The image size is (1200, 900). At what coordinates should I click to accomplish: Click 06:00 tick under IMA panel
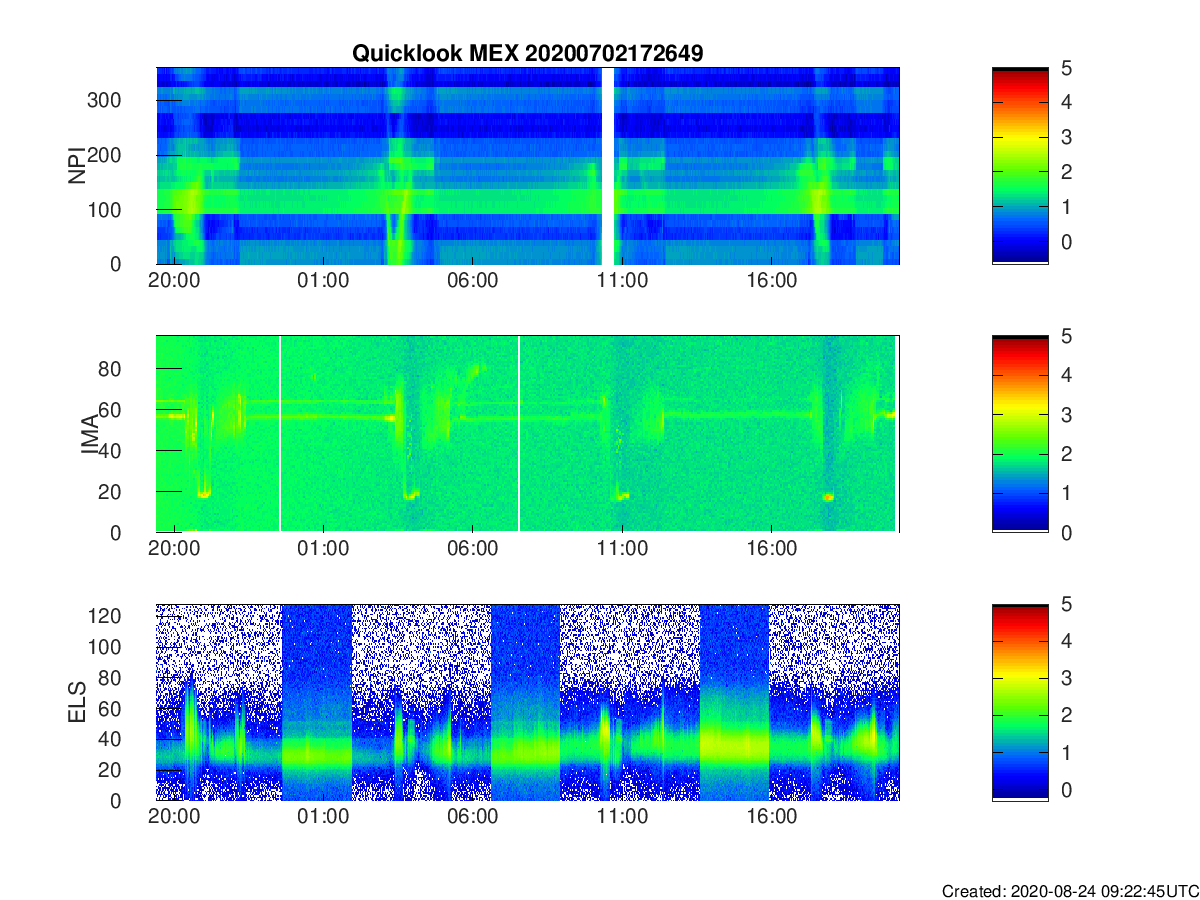click(472, 549)
